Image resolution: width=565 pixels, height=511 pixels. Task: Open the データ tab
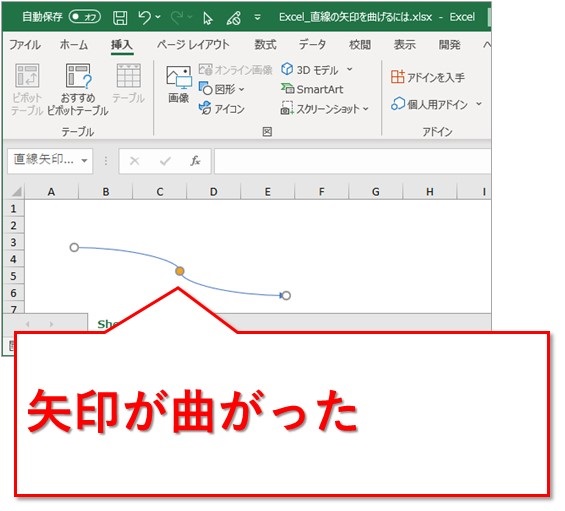coord(312,45)
